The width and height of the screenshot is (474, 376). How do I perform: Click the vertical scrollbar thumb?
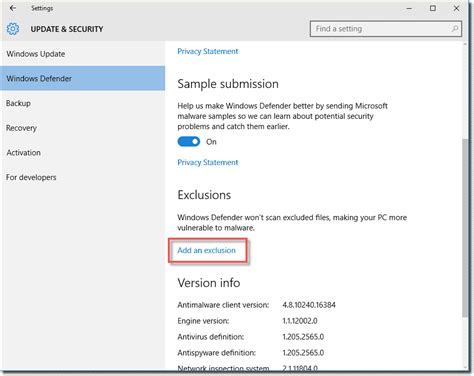pyautogui.click(x=465, y=228)
